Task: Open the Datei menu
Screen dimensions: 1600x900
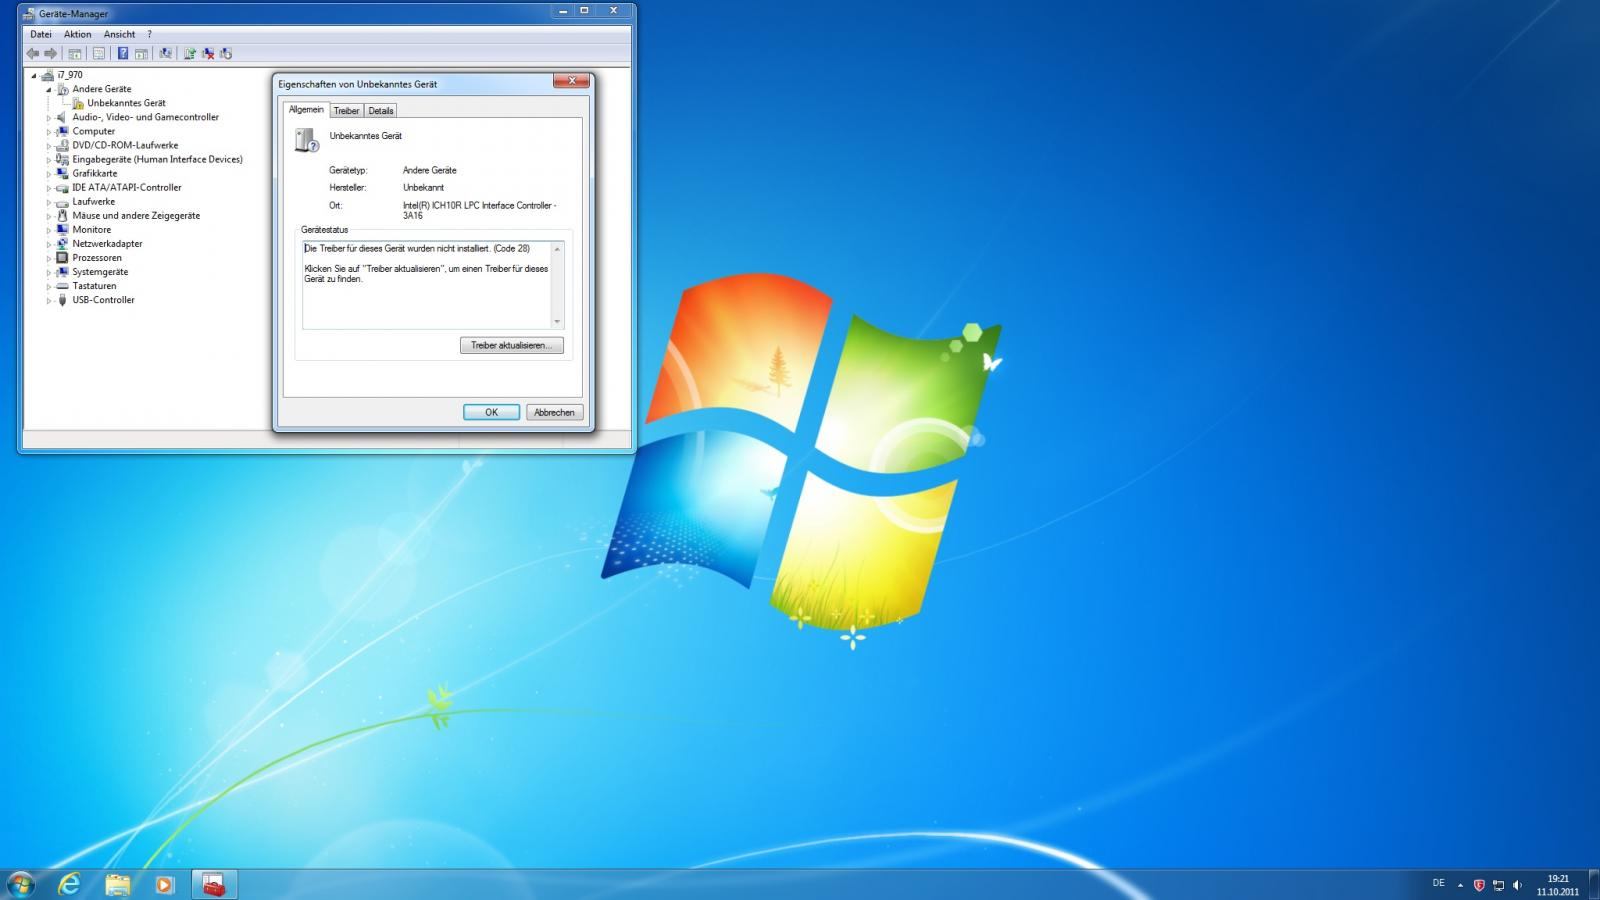Action: coord(41,34)
